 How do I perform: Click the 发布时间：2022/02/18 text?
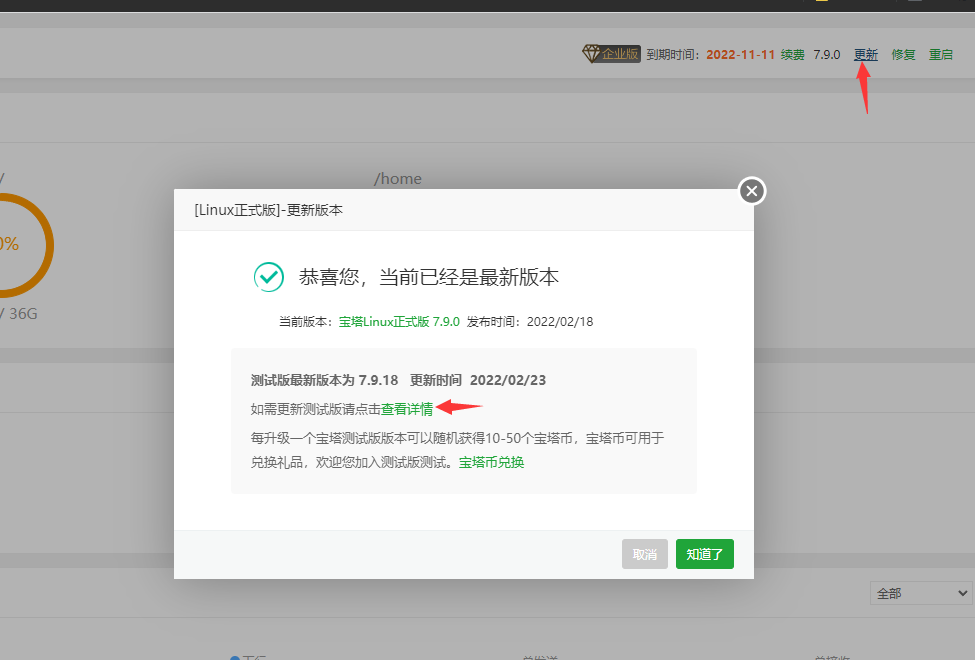[x=530, y=322]
